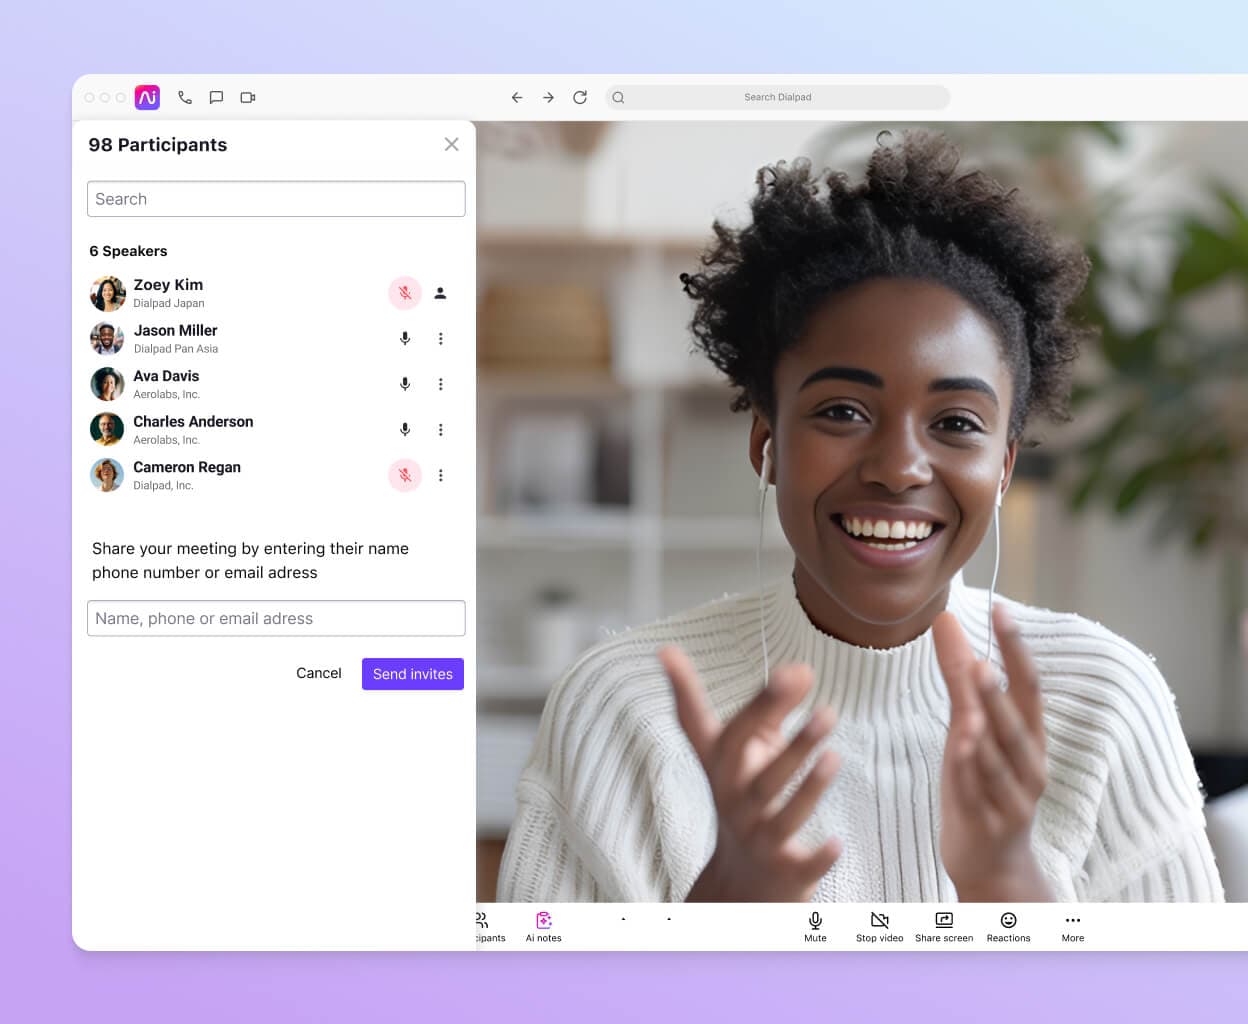Viewport: 1248px width, 1024px height.
Task: Expand the small caret next to Ai notes
Action: (623, 919)
